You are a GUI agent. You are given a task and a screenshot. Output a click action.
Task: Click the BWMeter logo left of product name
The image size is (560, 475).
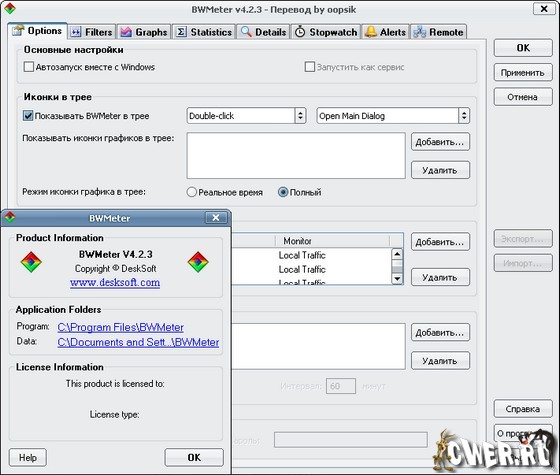tap(31, 262)
